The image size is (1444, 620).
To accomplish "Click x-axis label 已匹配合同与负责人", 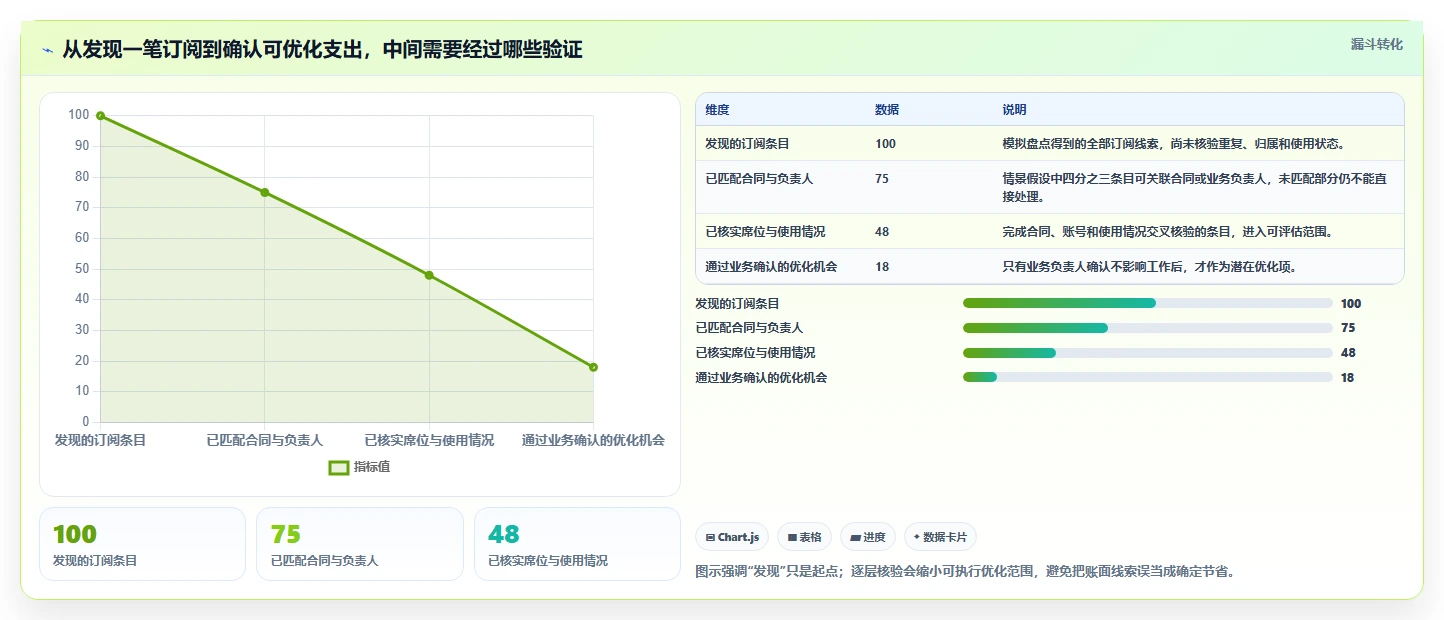I will [x=265, y=440].
